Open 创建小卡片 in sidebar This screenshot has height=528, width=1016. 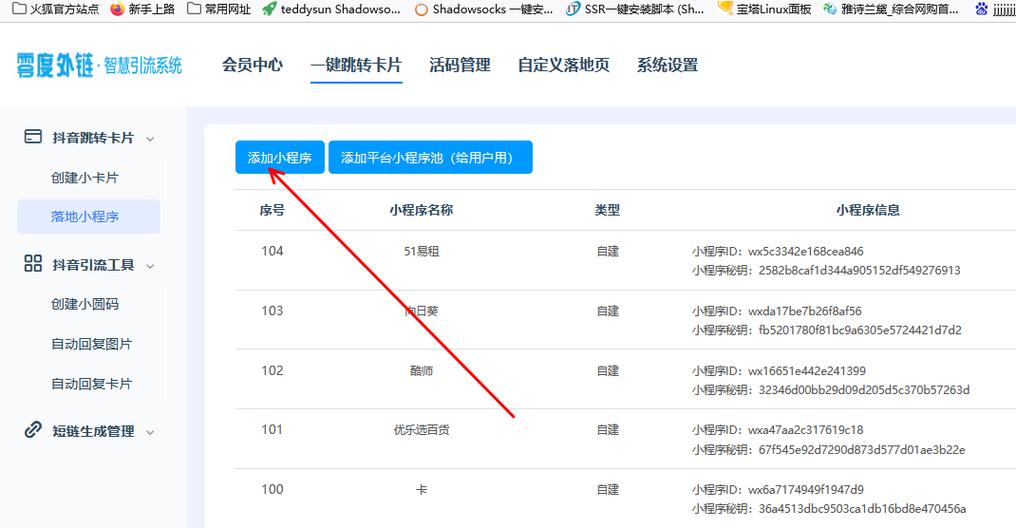(85, 178)
